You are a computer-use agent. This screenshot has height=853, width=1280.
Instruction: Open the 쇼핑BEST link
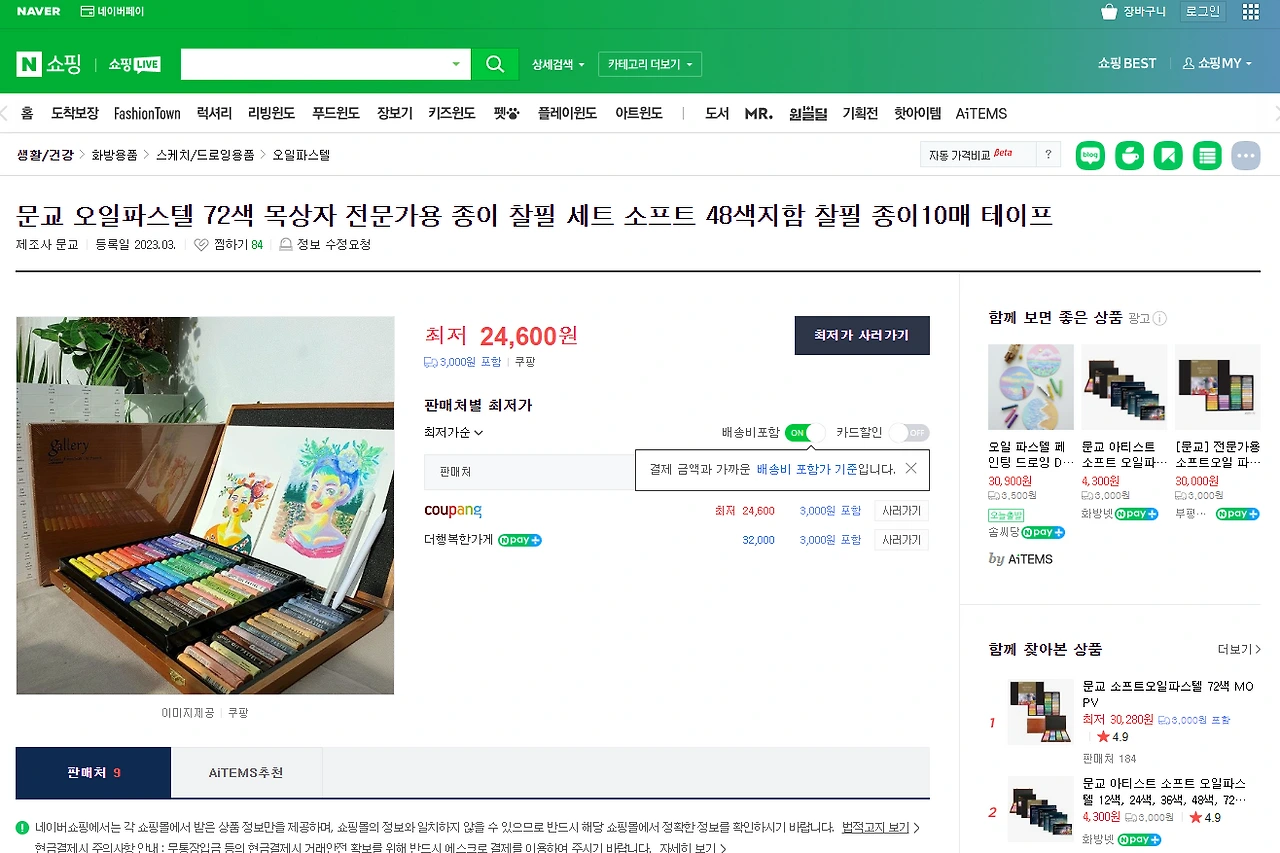coord(1127,63)
